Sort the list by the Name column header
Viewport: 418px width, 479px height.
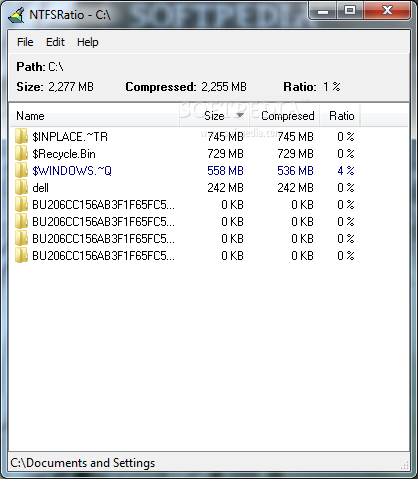click(x=94, y=116)
